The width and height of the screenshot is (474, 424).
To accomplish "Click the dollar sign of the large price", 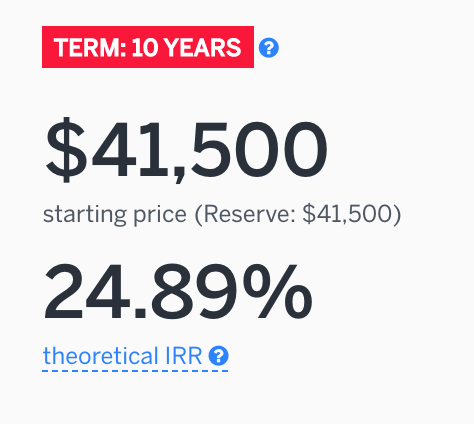I will tap(66, 150).
